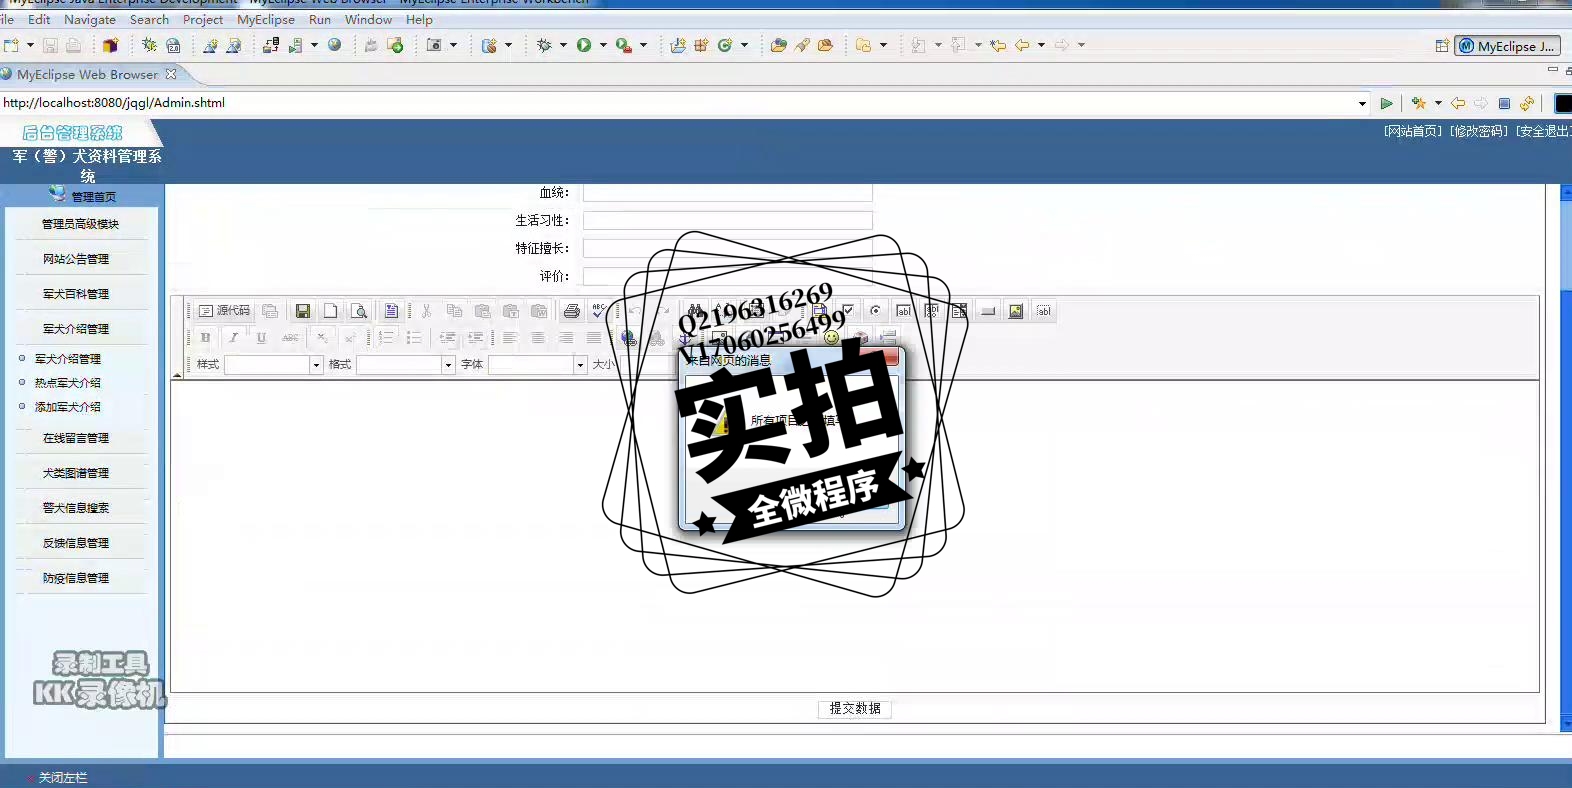Click the 网站首页 link in header
The image size is (1572, 788).
(1413, 131)
